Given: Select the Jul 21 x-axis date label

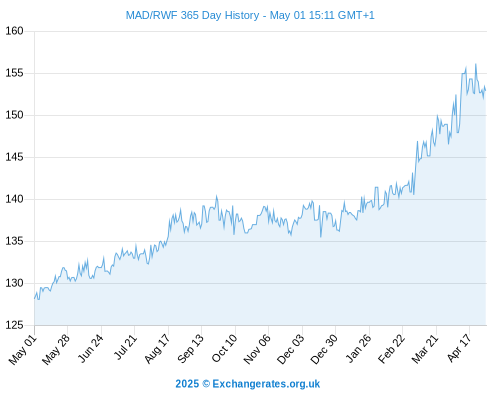Looking at the screenshot, I should tap(125, 347).
